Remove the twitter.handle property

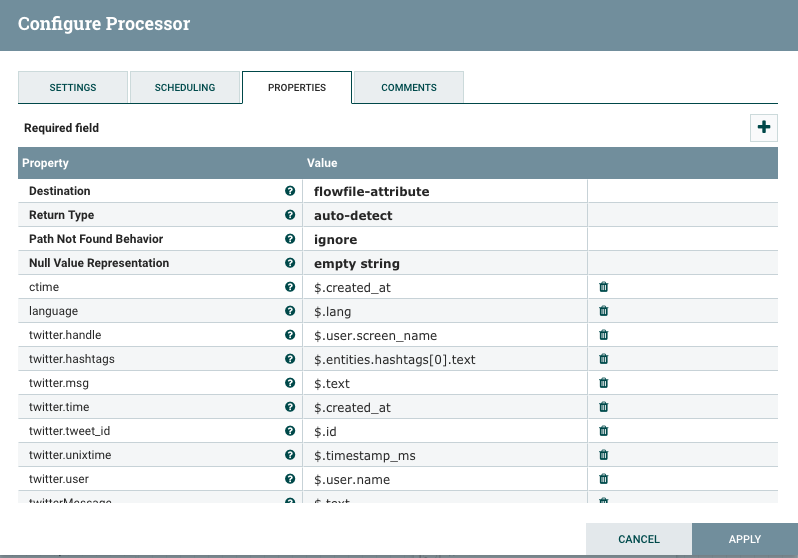[x=603, y=335]
